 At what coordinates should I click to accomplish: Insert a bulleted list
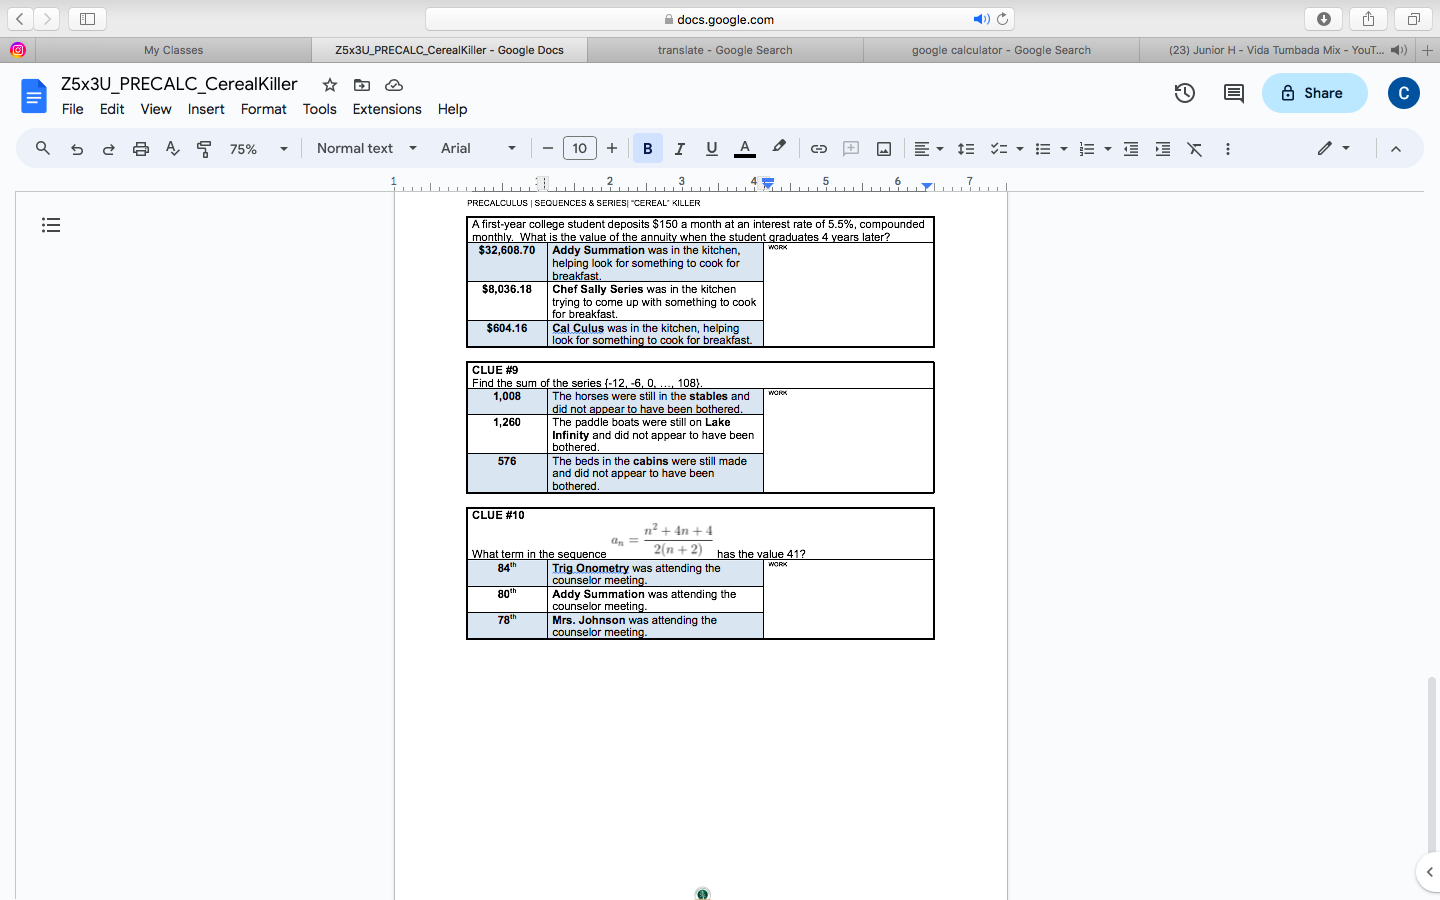click(1043, 149)
